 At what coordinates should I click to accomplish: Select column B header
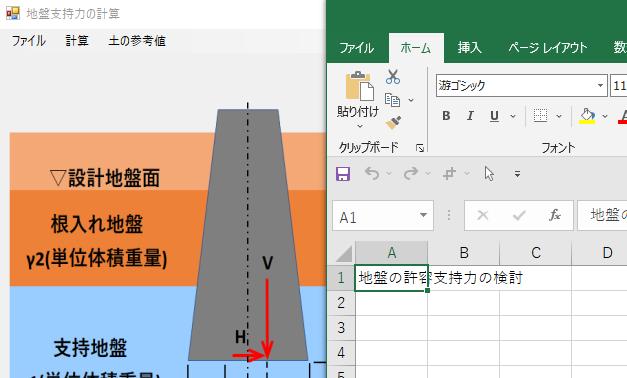(x=463, y=253)
